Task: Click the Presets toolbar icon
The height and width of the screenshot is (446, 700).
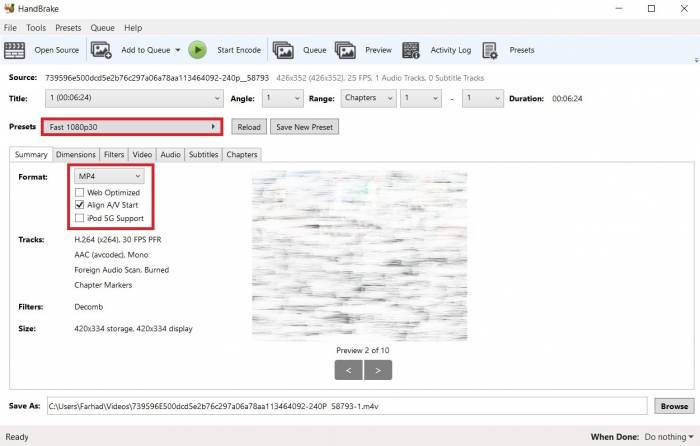Action: (490, 49)
